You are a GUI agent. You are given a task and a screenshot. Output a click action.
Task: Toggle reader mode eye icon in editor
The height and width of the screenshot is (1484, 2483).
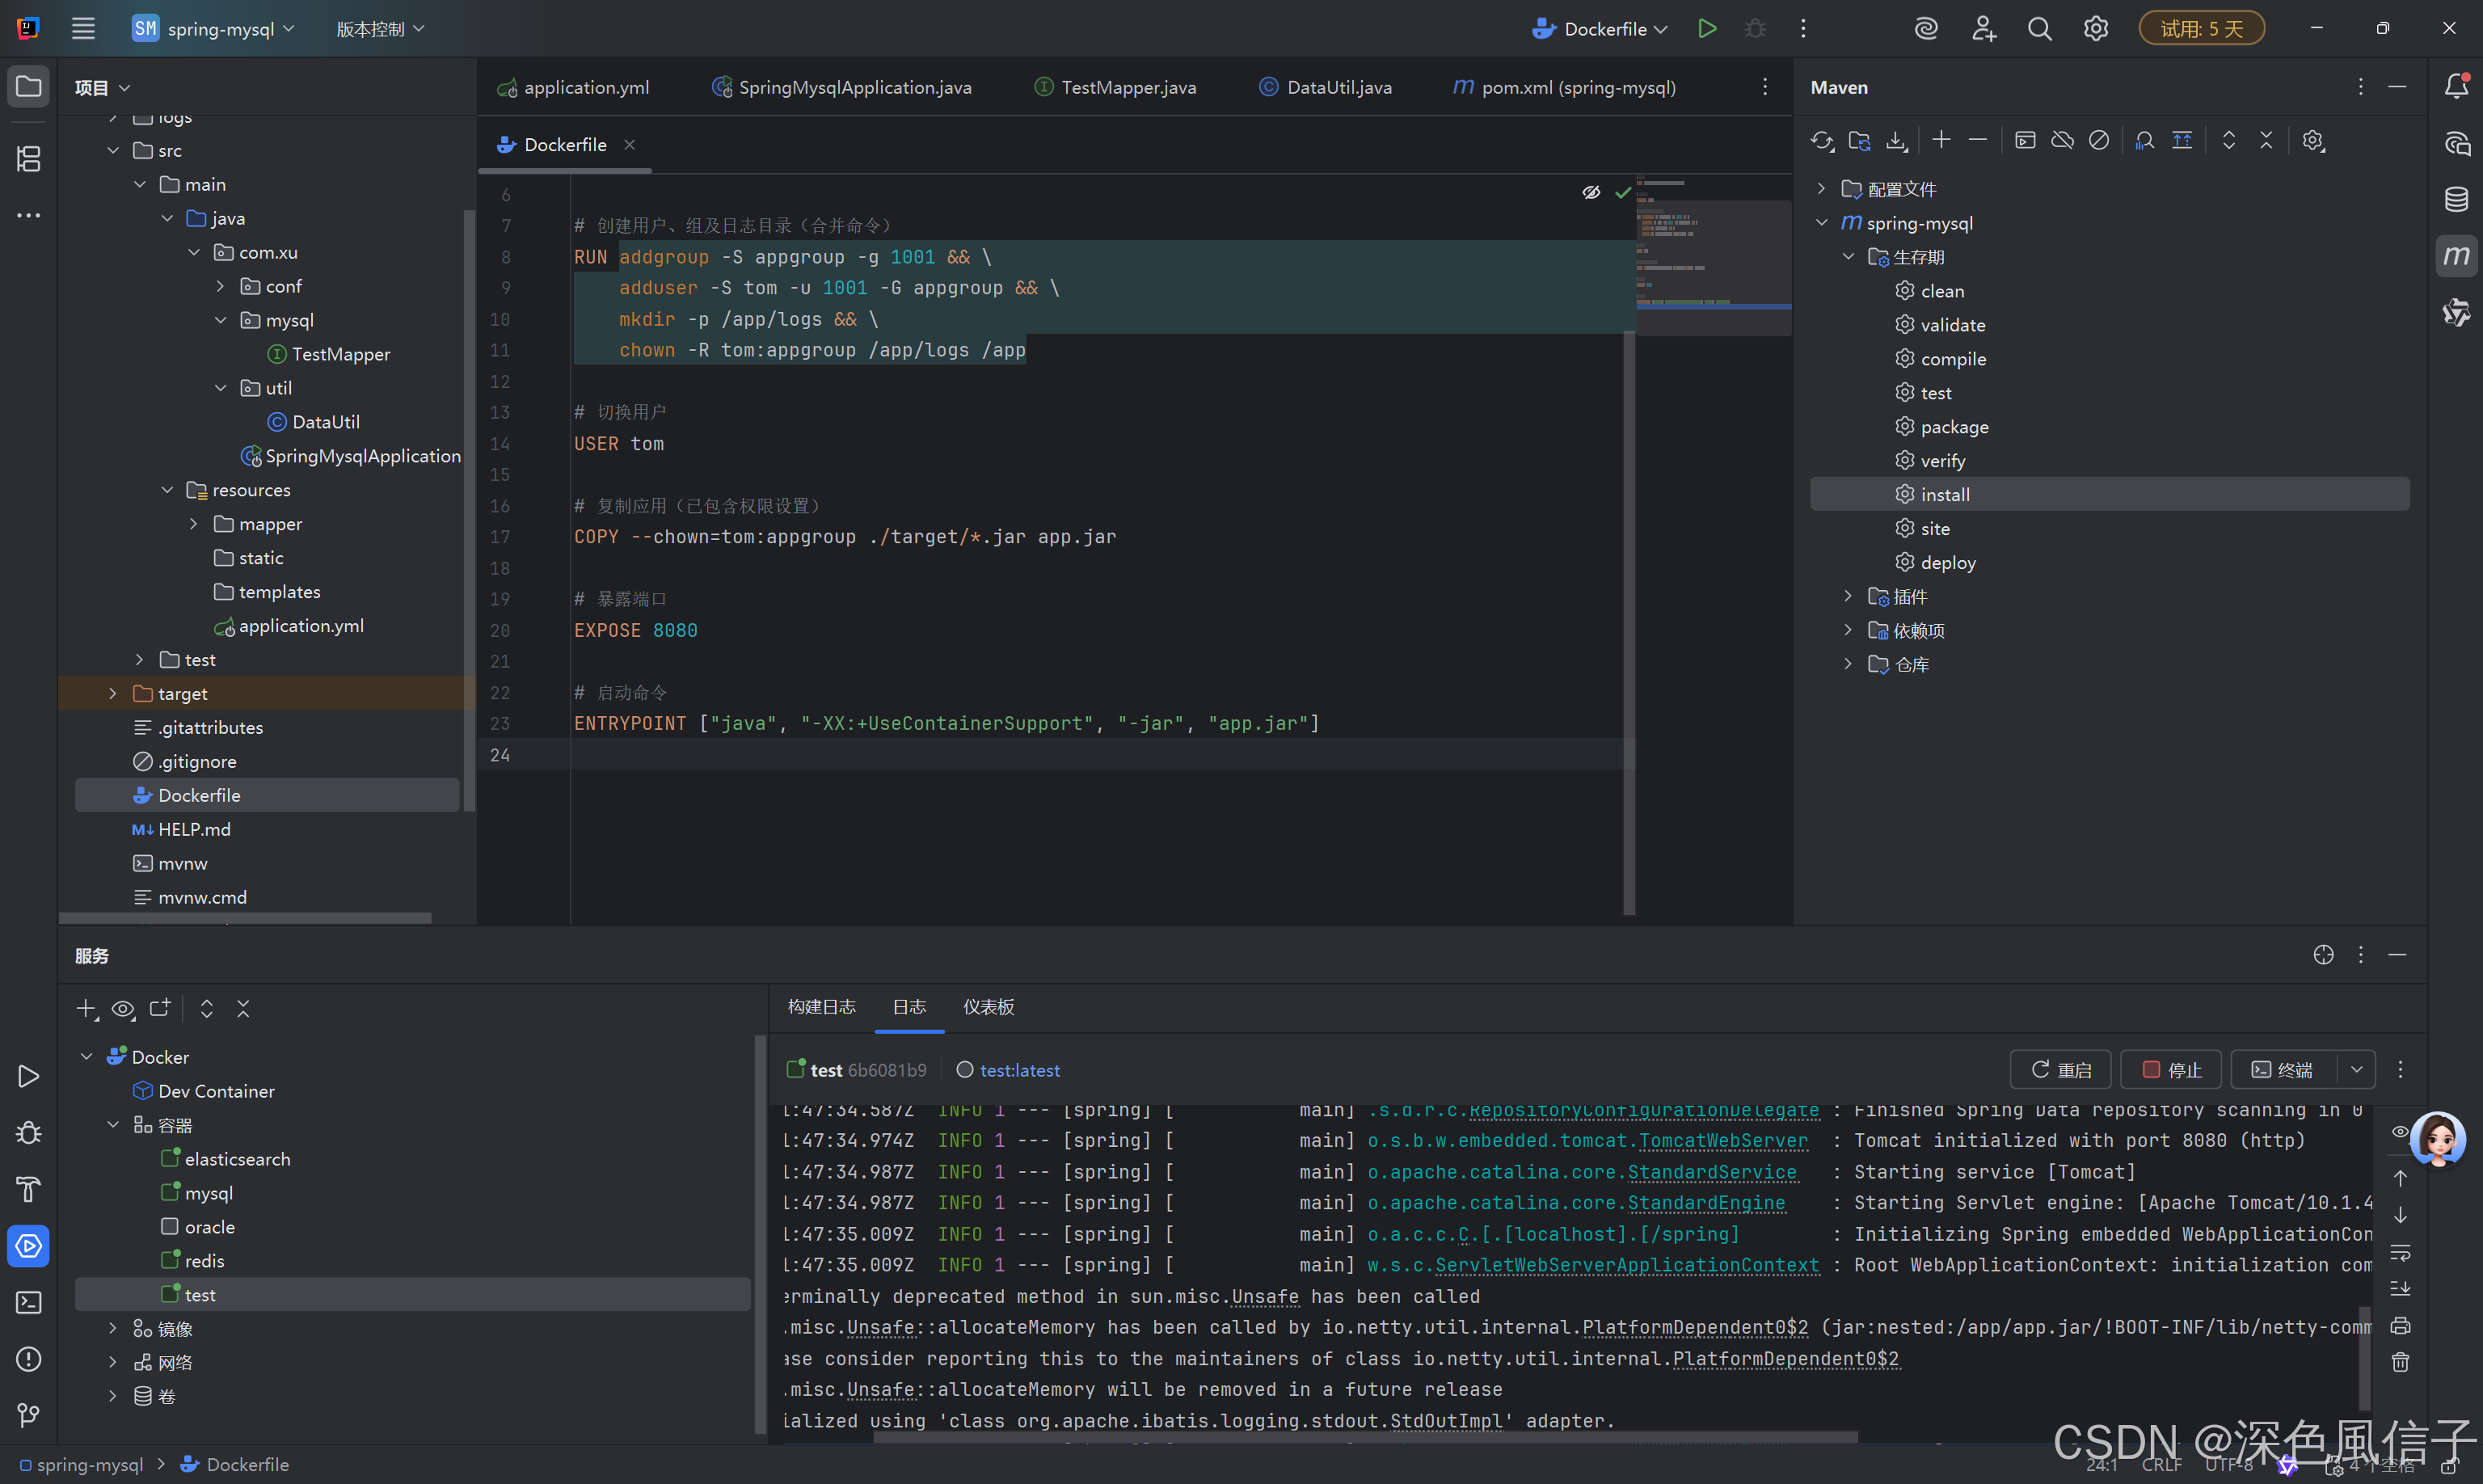[1590, 192]
